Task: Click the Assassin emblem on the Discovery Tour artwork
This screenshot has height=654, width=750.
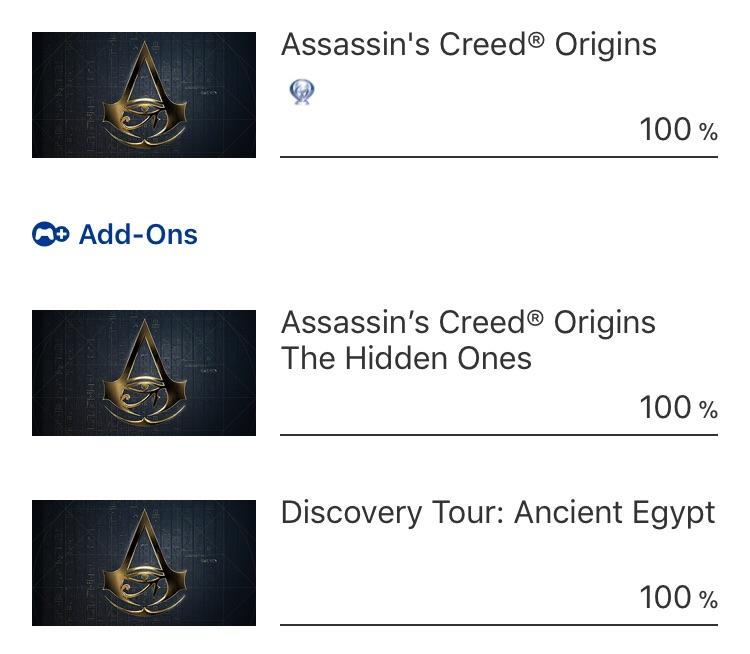Action: pyautogui.click(x=144, y=562)
